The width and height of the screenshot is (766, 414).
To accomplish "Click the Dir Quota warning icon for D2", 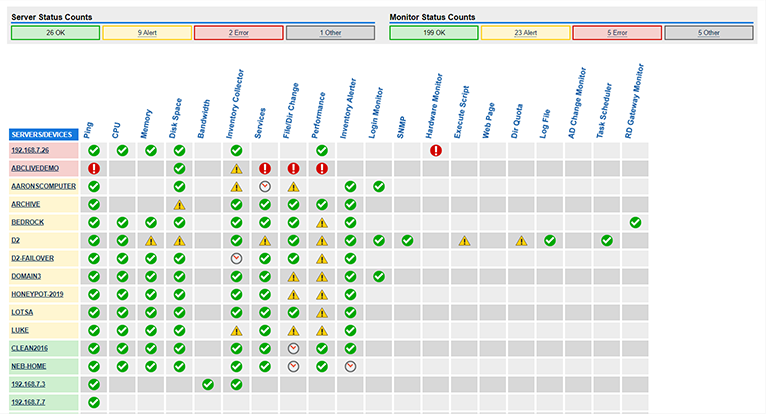I will (x=521, y=241).
